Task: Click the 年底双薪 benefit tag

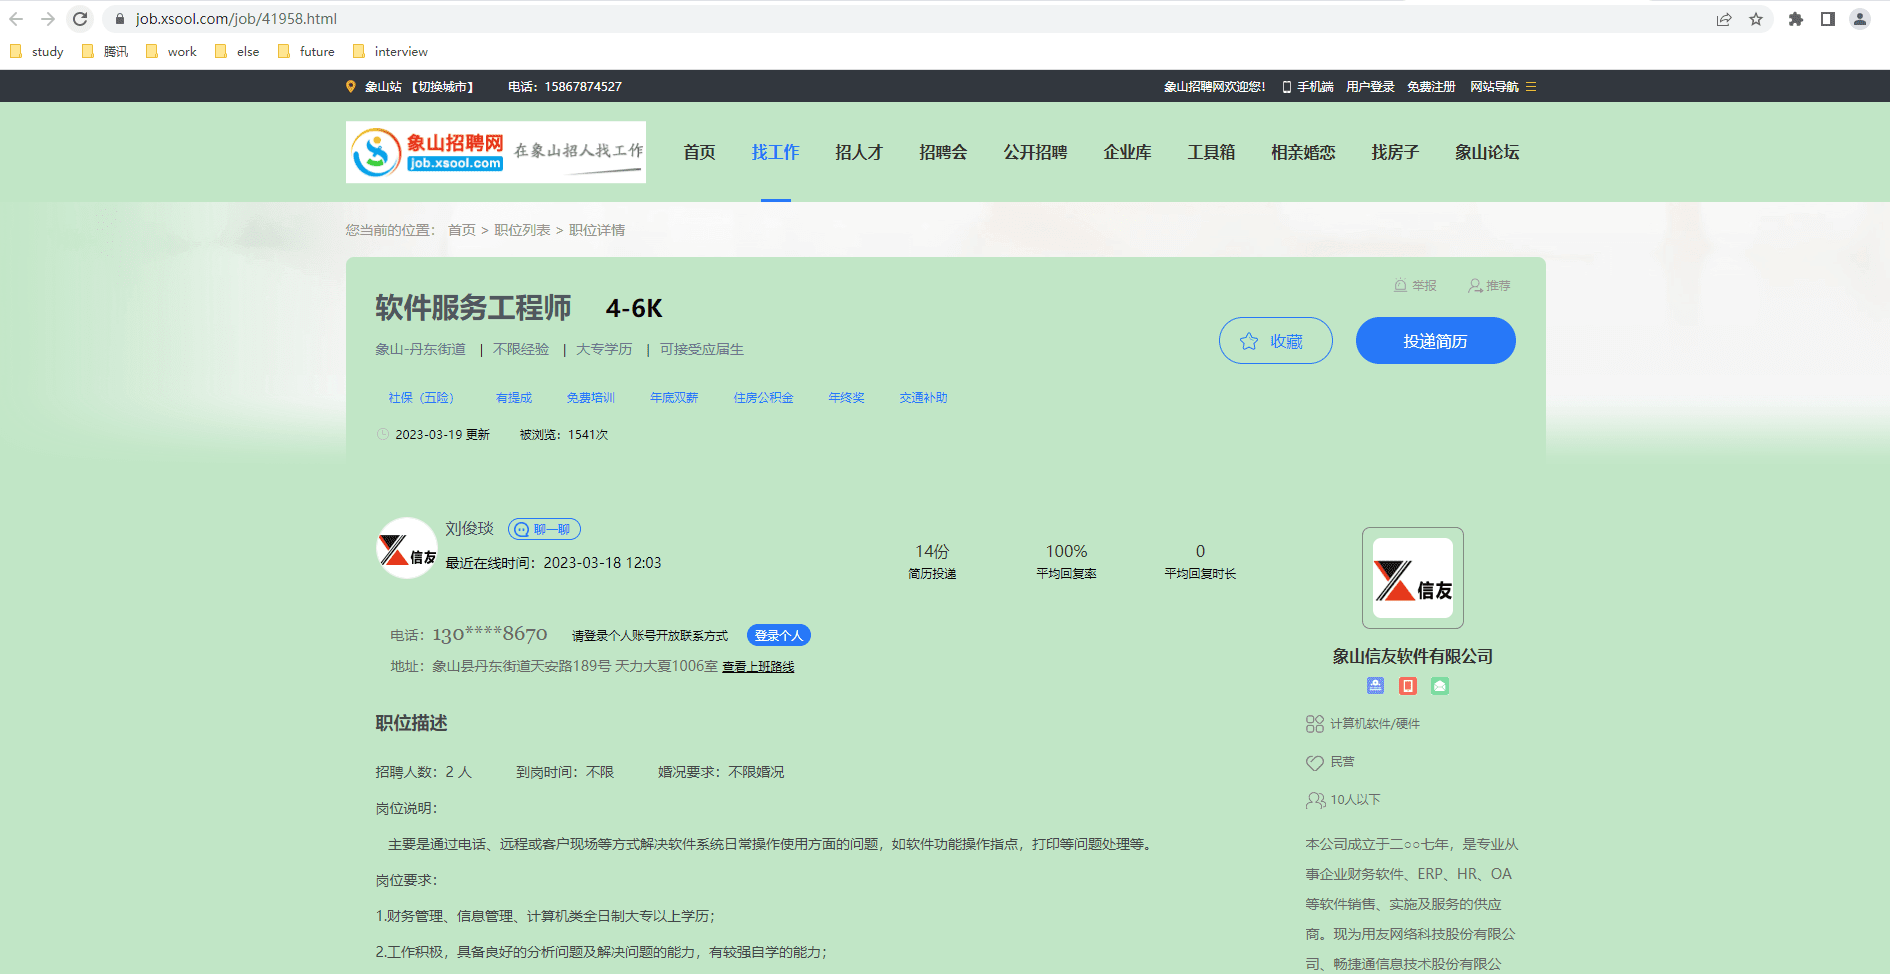Action: pos(675,398)
